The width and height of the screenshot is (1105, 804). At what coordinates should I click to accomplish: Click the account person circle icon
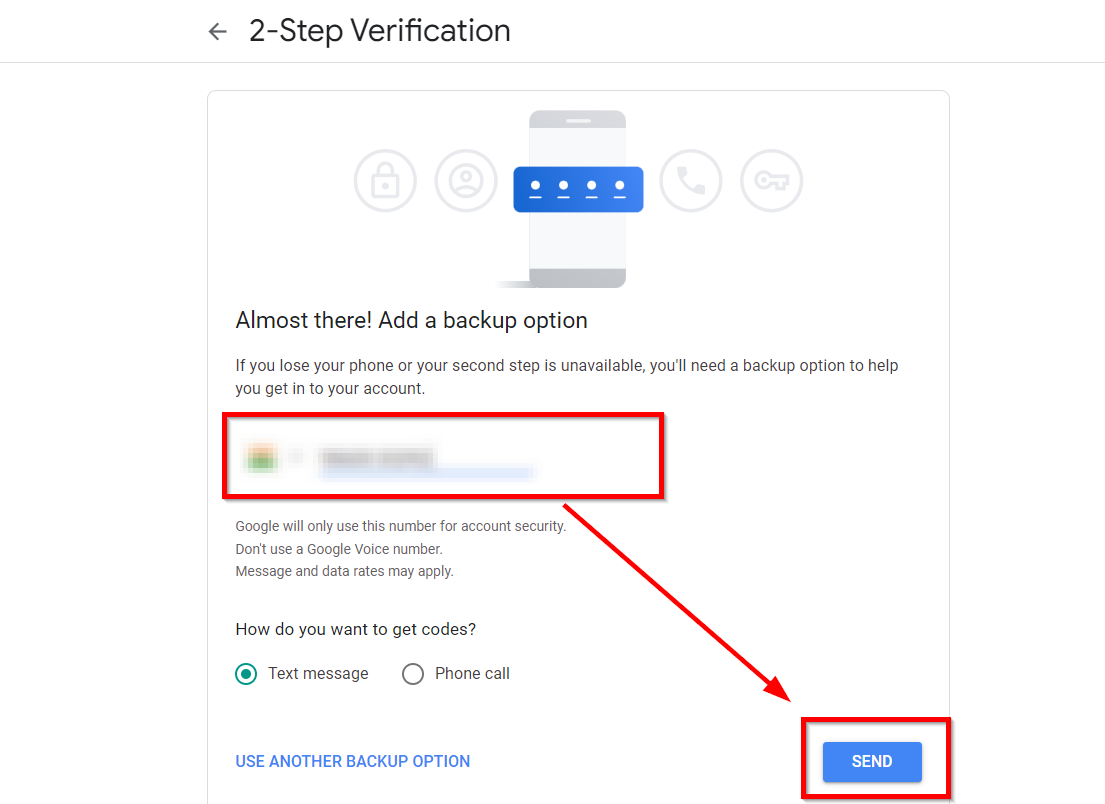[465, 181]
